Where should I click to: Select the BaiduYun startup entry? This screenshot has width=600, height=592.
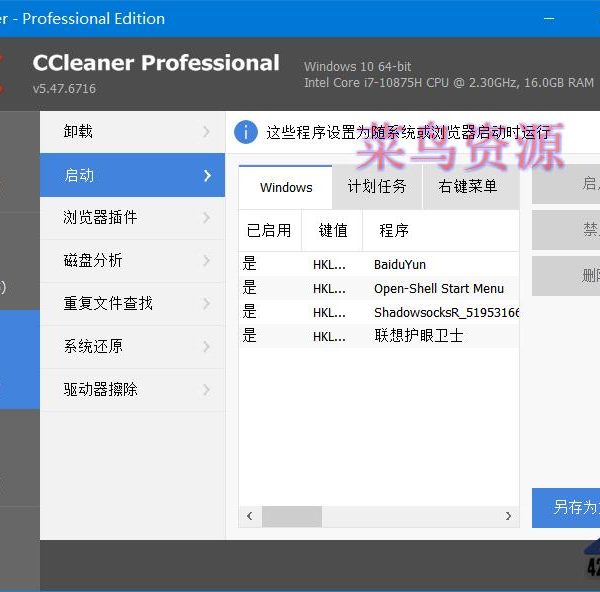click(x=400, y=265)
